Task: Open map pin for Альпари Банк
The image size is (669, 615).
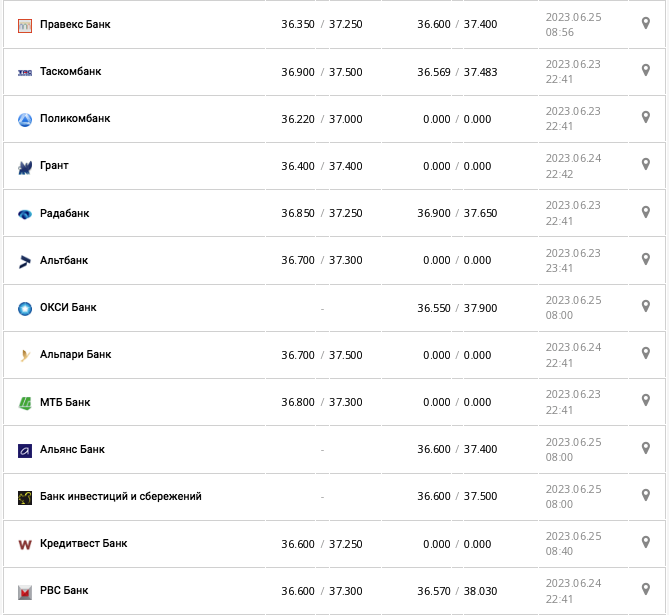Action: coord(646,353)
